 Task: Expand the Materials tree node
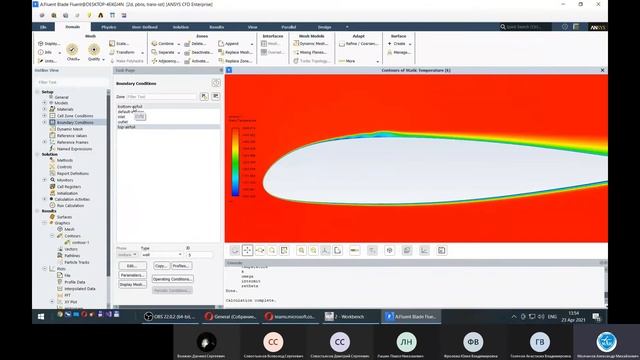44,109
